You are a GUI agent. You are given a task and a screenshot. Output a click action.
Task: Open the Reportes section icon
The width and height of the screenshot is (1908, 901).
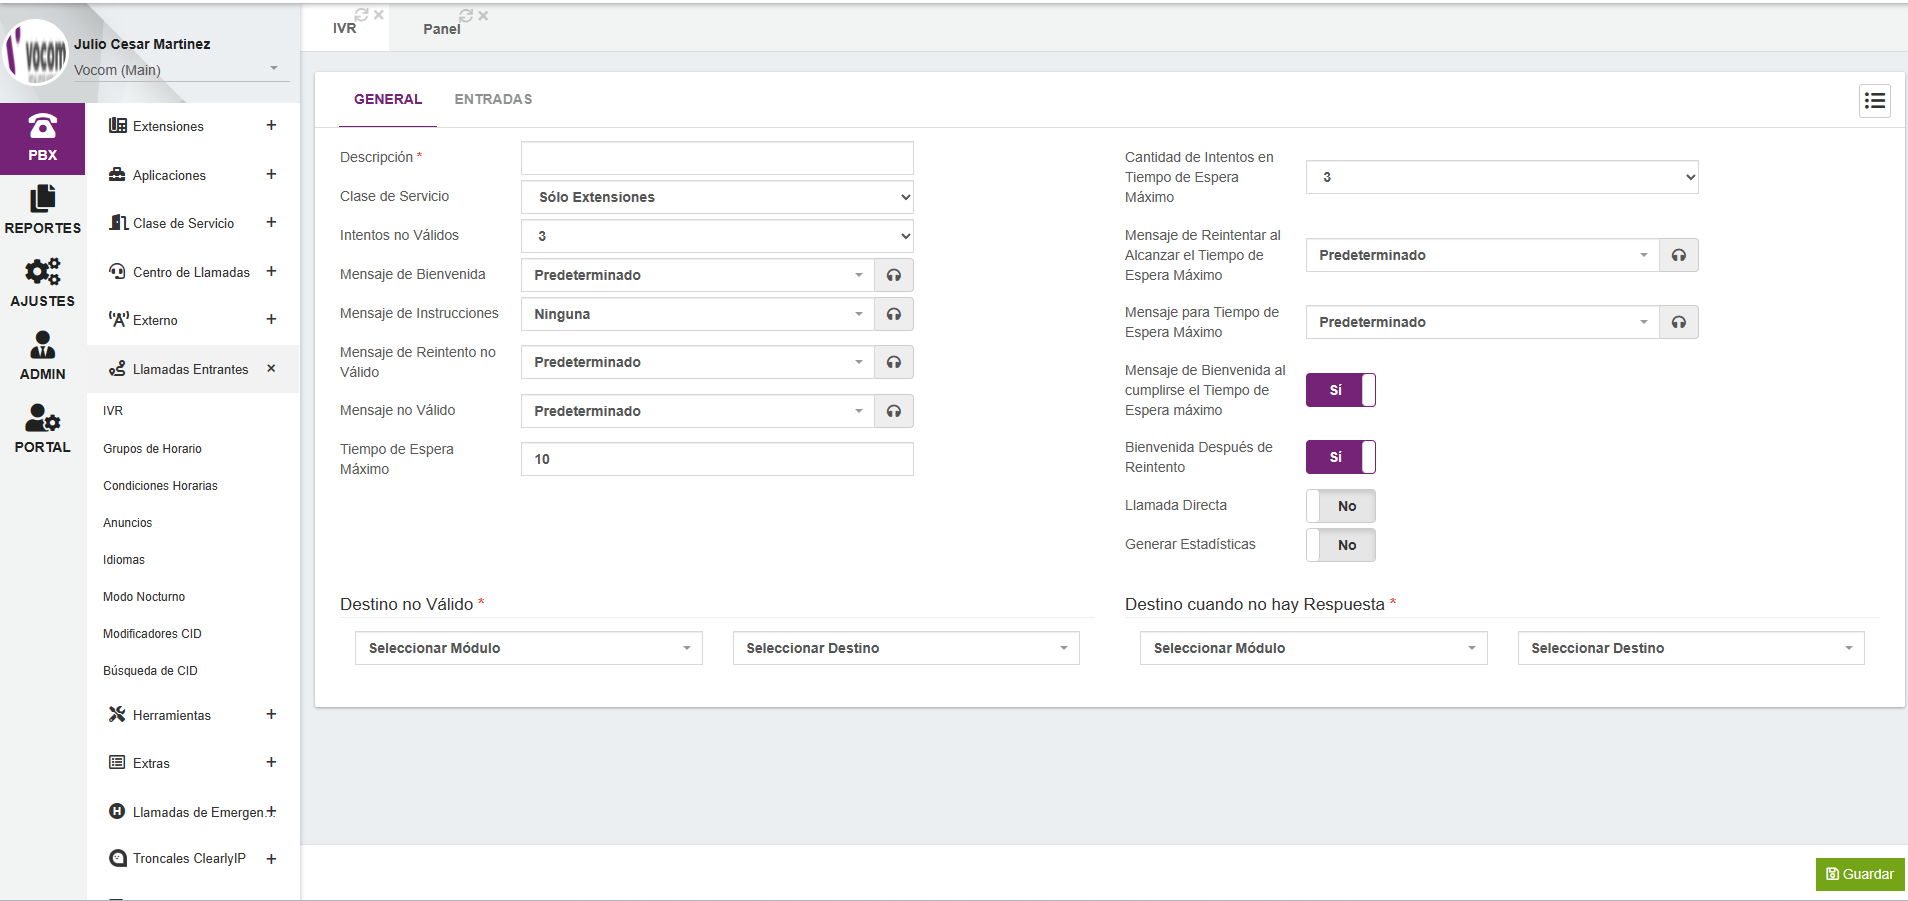pos(42,210)
